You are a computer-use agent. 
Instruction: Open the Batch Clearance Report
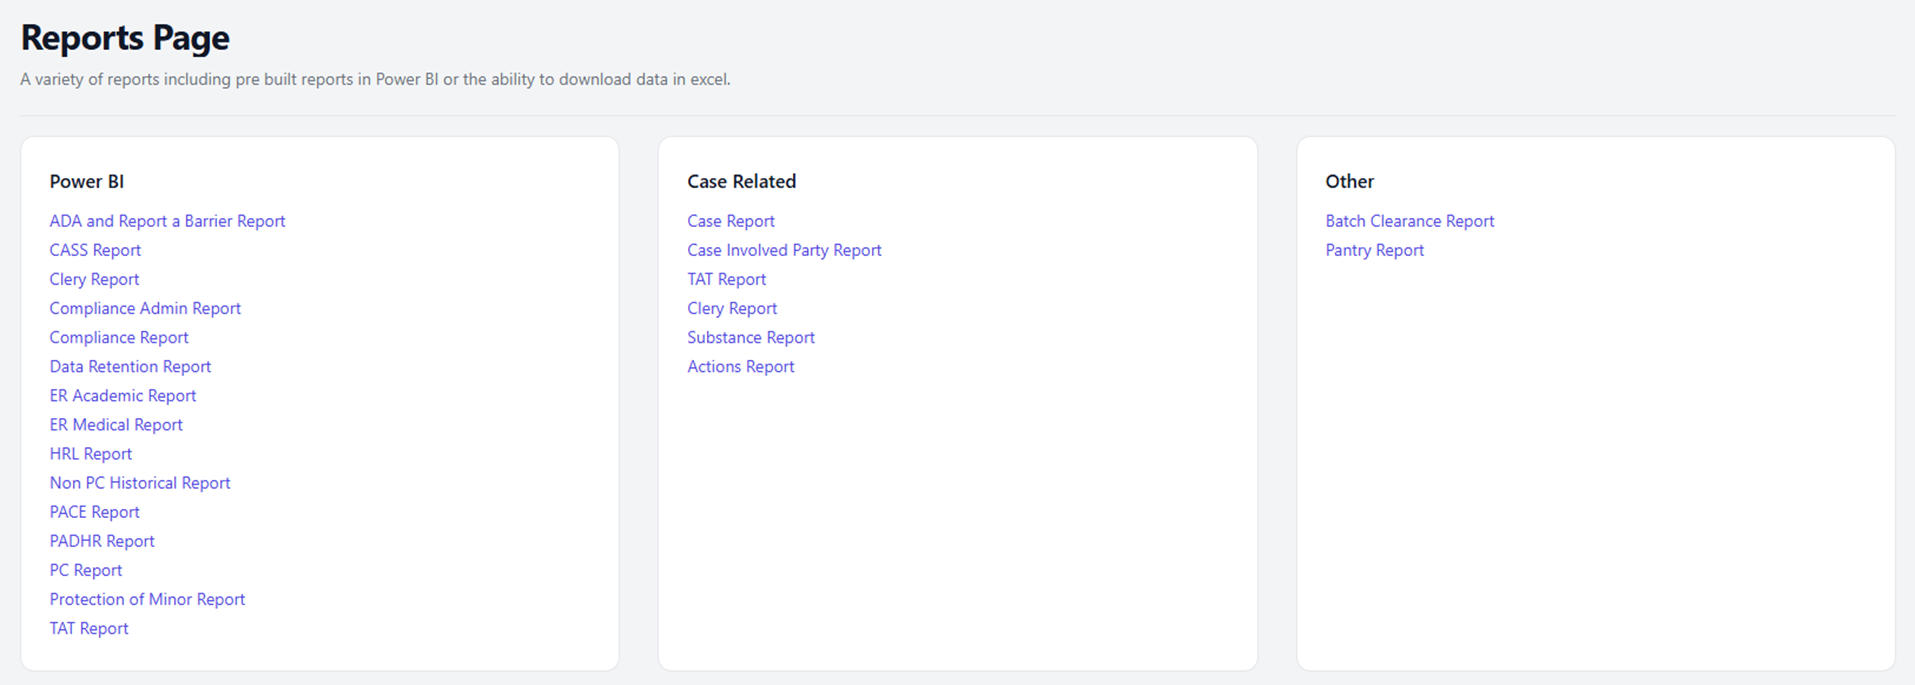1410,221
